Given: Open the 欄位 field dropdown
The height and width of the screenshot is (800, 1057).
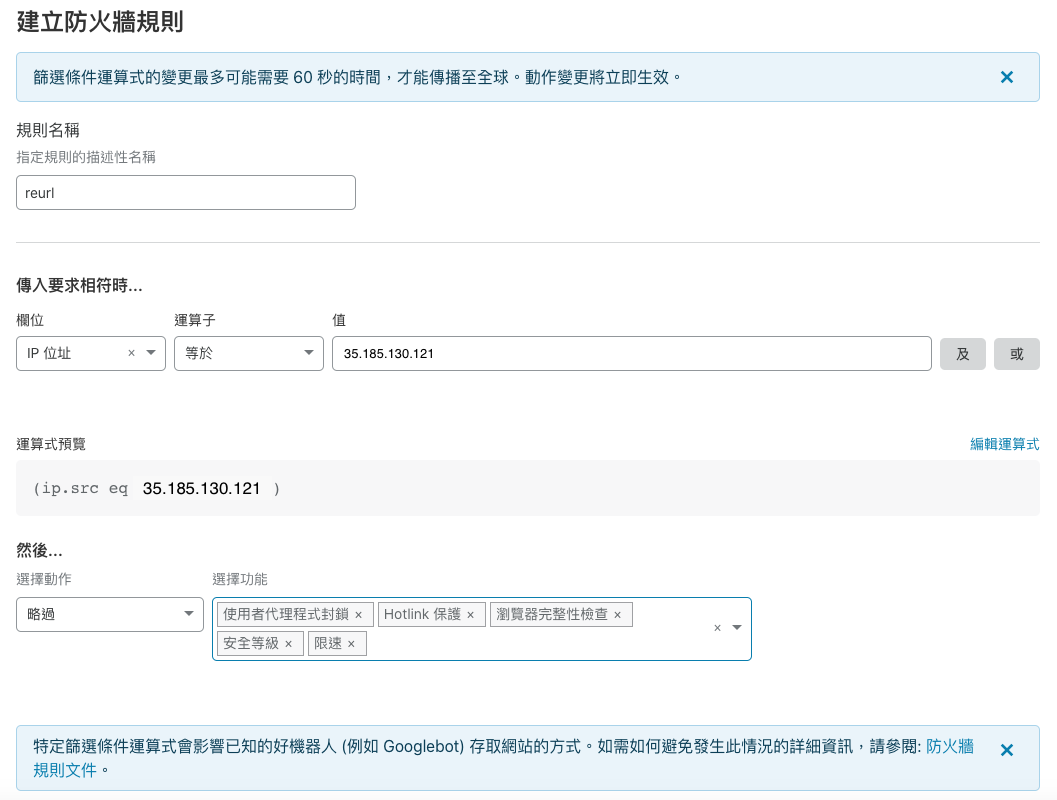Looking at the screenshot, I should (x=151, y=353).
